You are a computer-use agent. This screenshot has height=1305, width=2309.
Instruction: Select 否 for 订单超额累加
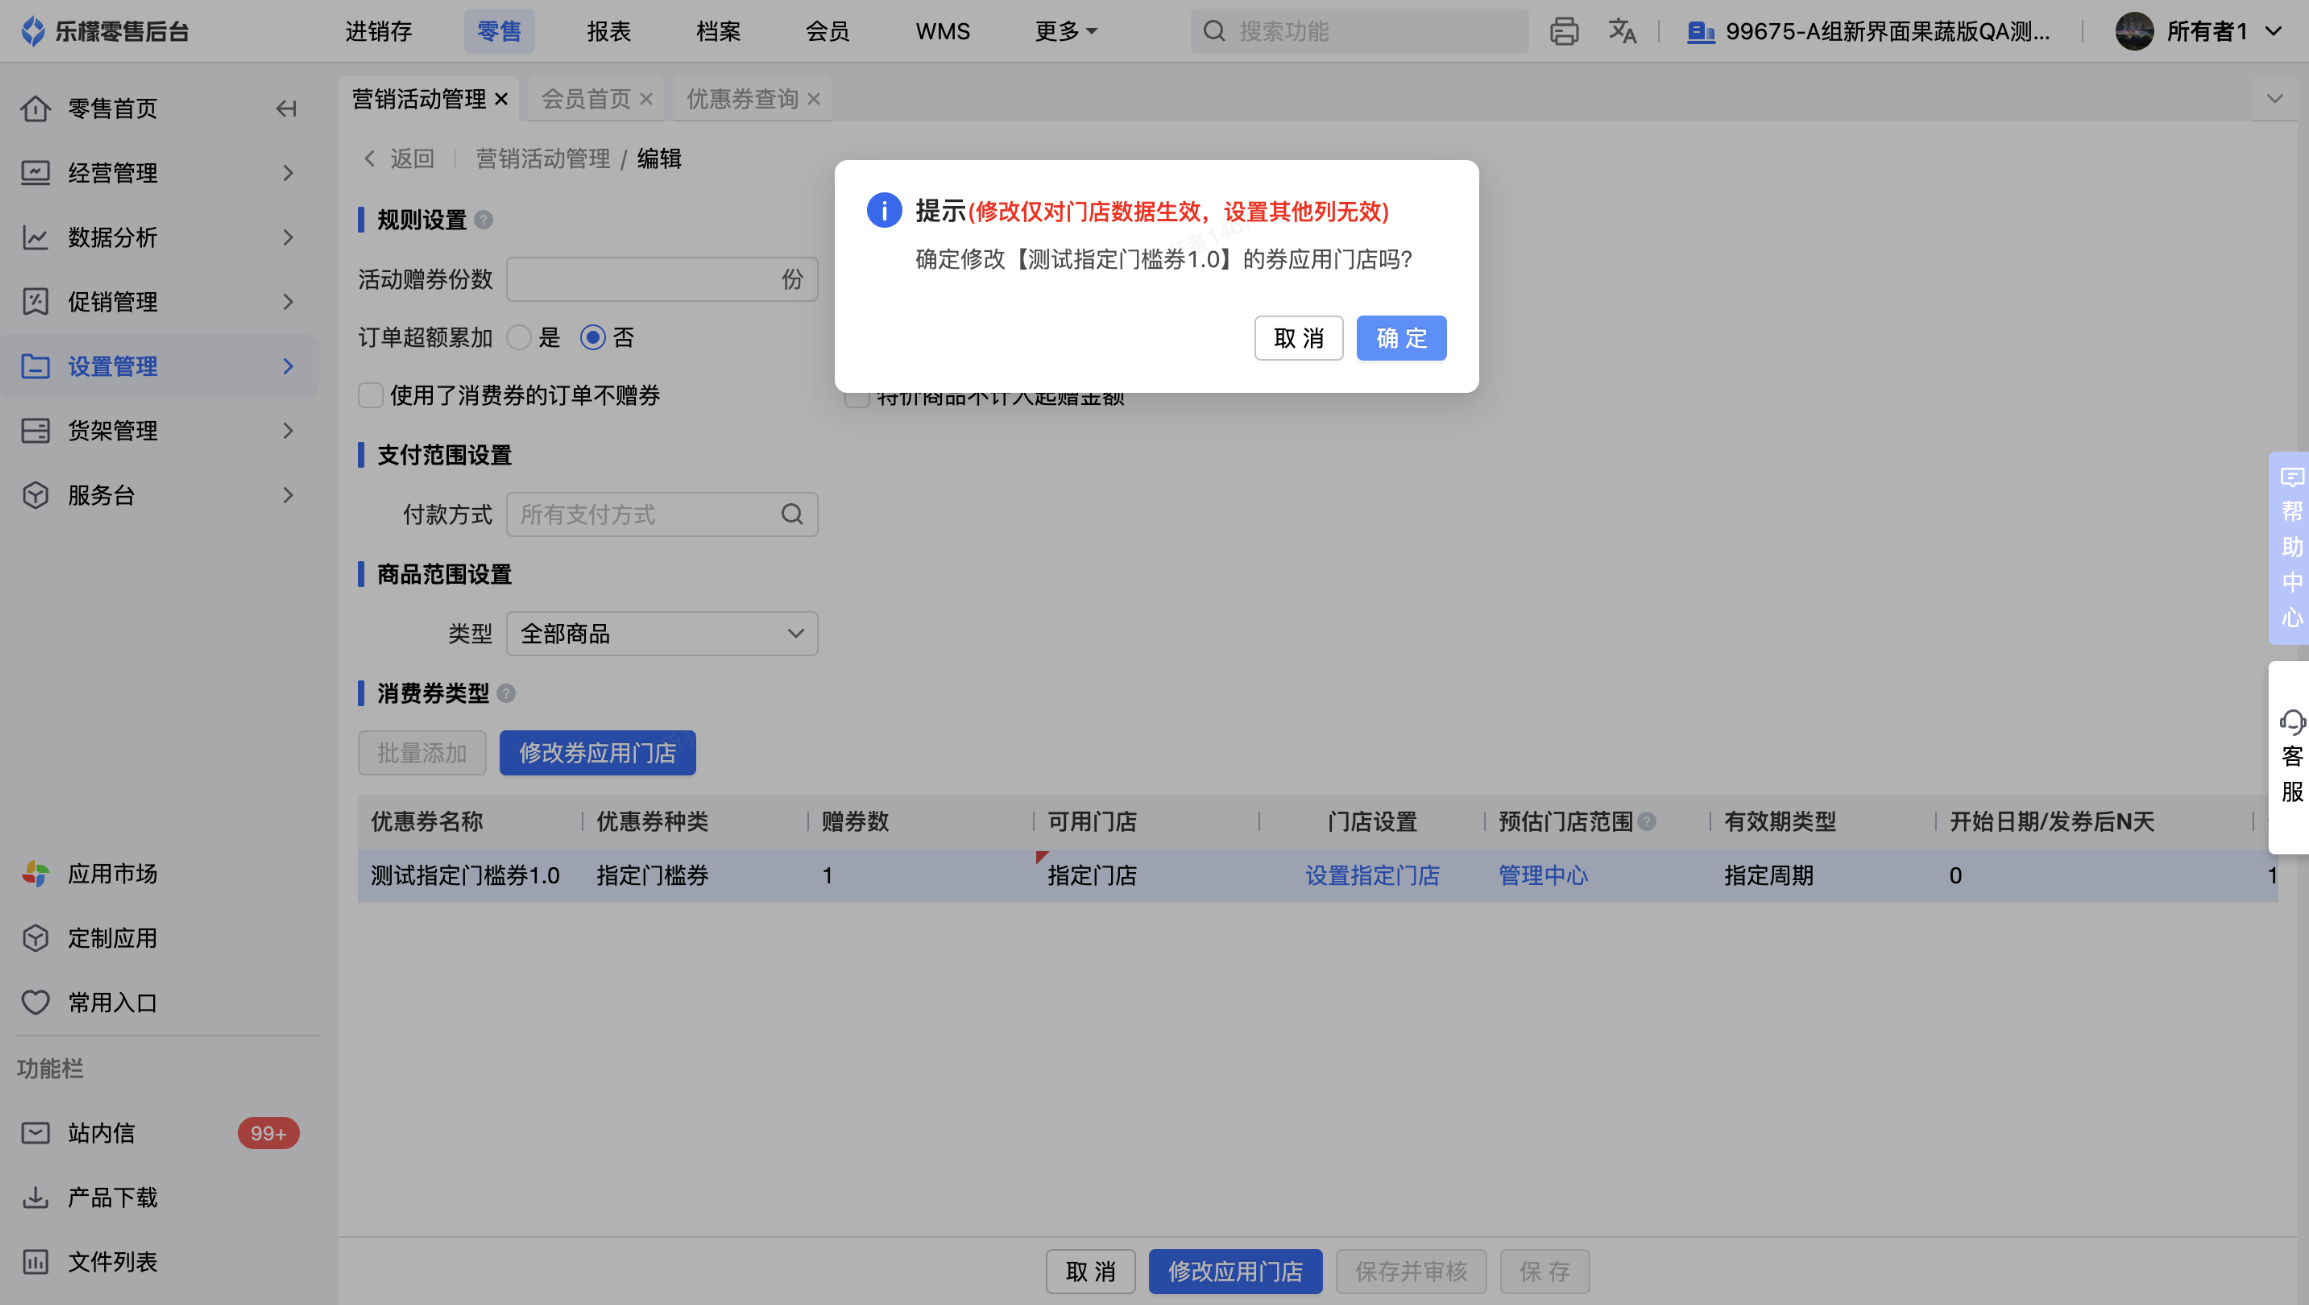(593, 337)
